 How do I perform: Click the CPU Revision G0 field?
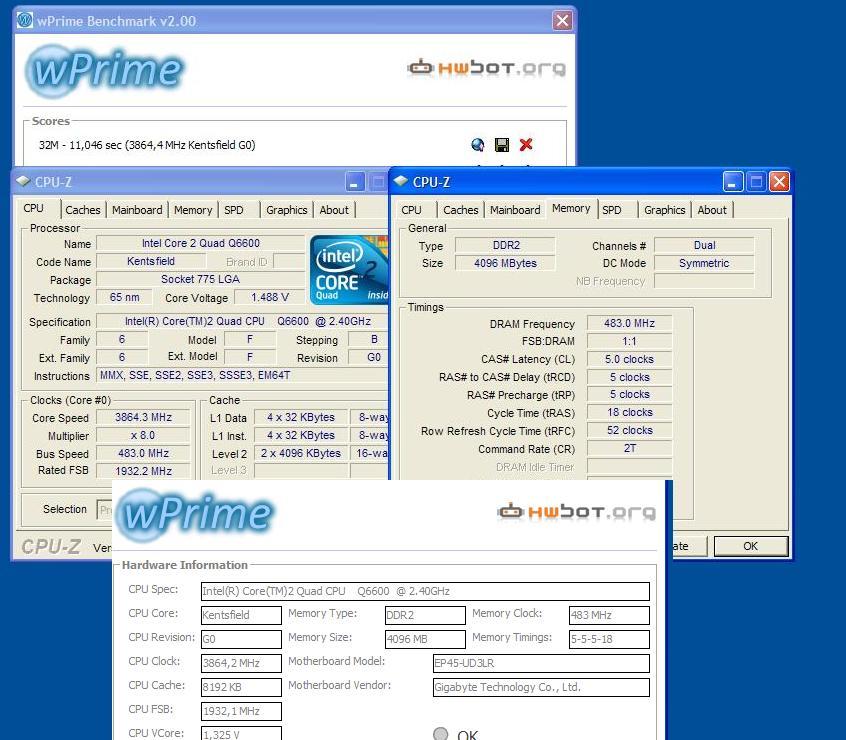pyautogui.click(x=241, y=639)
